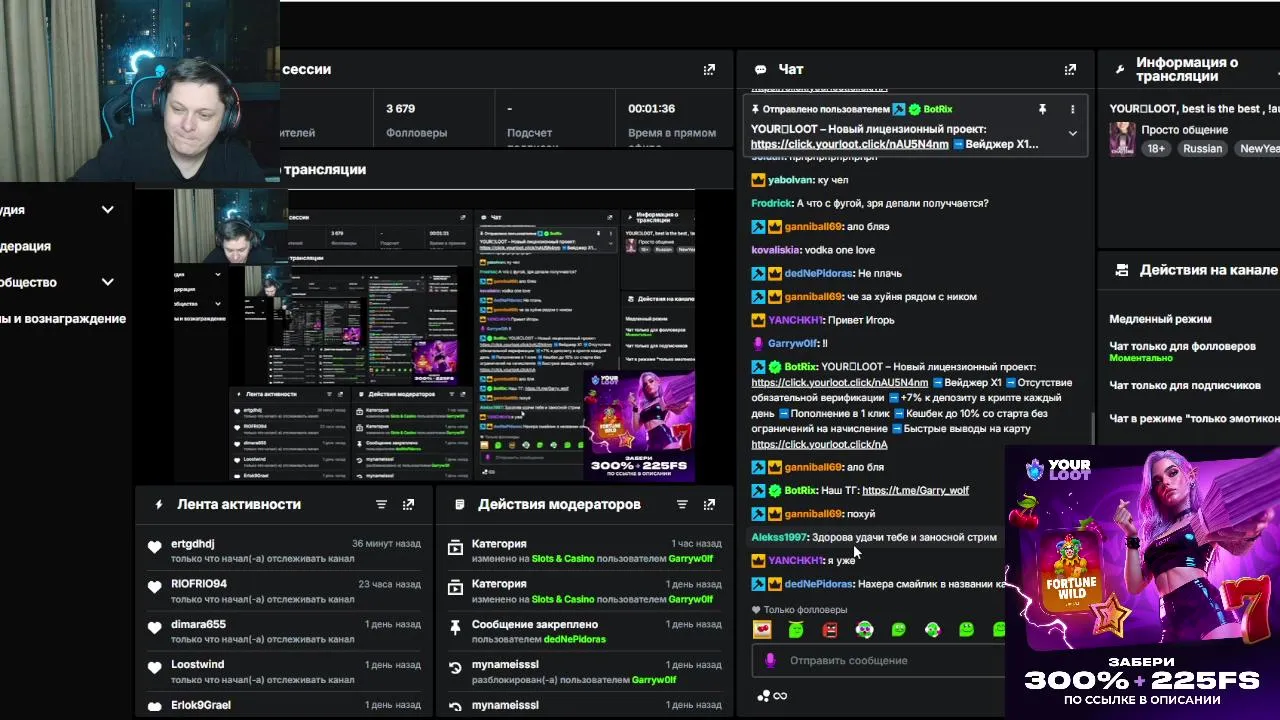Click the 00:01:36 live time value
The height and width of the screenshot is (720, 1280).
pos(651,108)
